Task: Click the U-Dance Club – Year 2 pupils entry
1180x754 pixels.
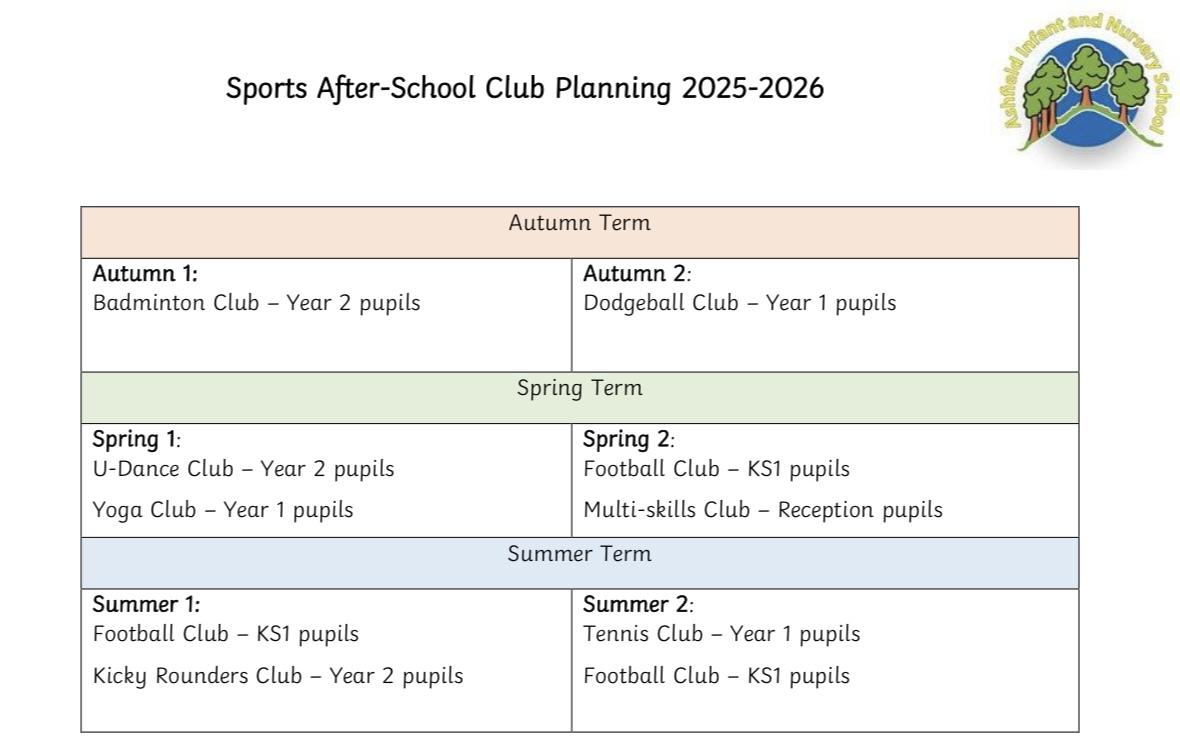Action: point(243,469)
